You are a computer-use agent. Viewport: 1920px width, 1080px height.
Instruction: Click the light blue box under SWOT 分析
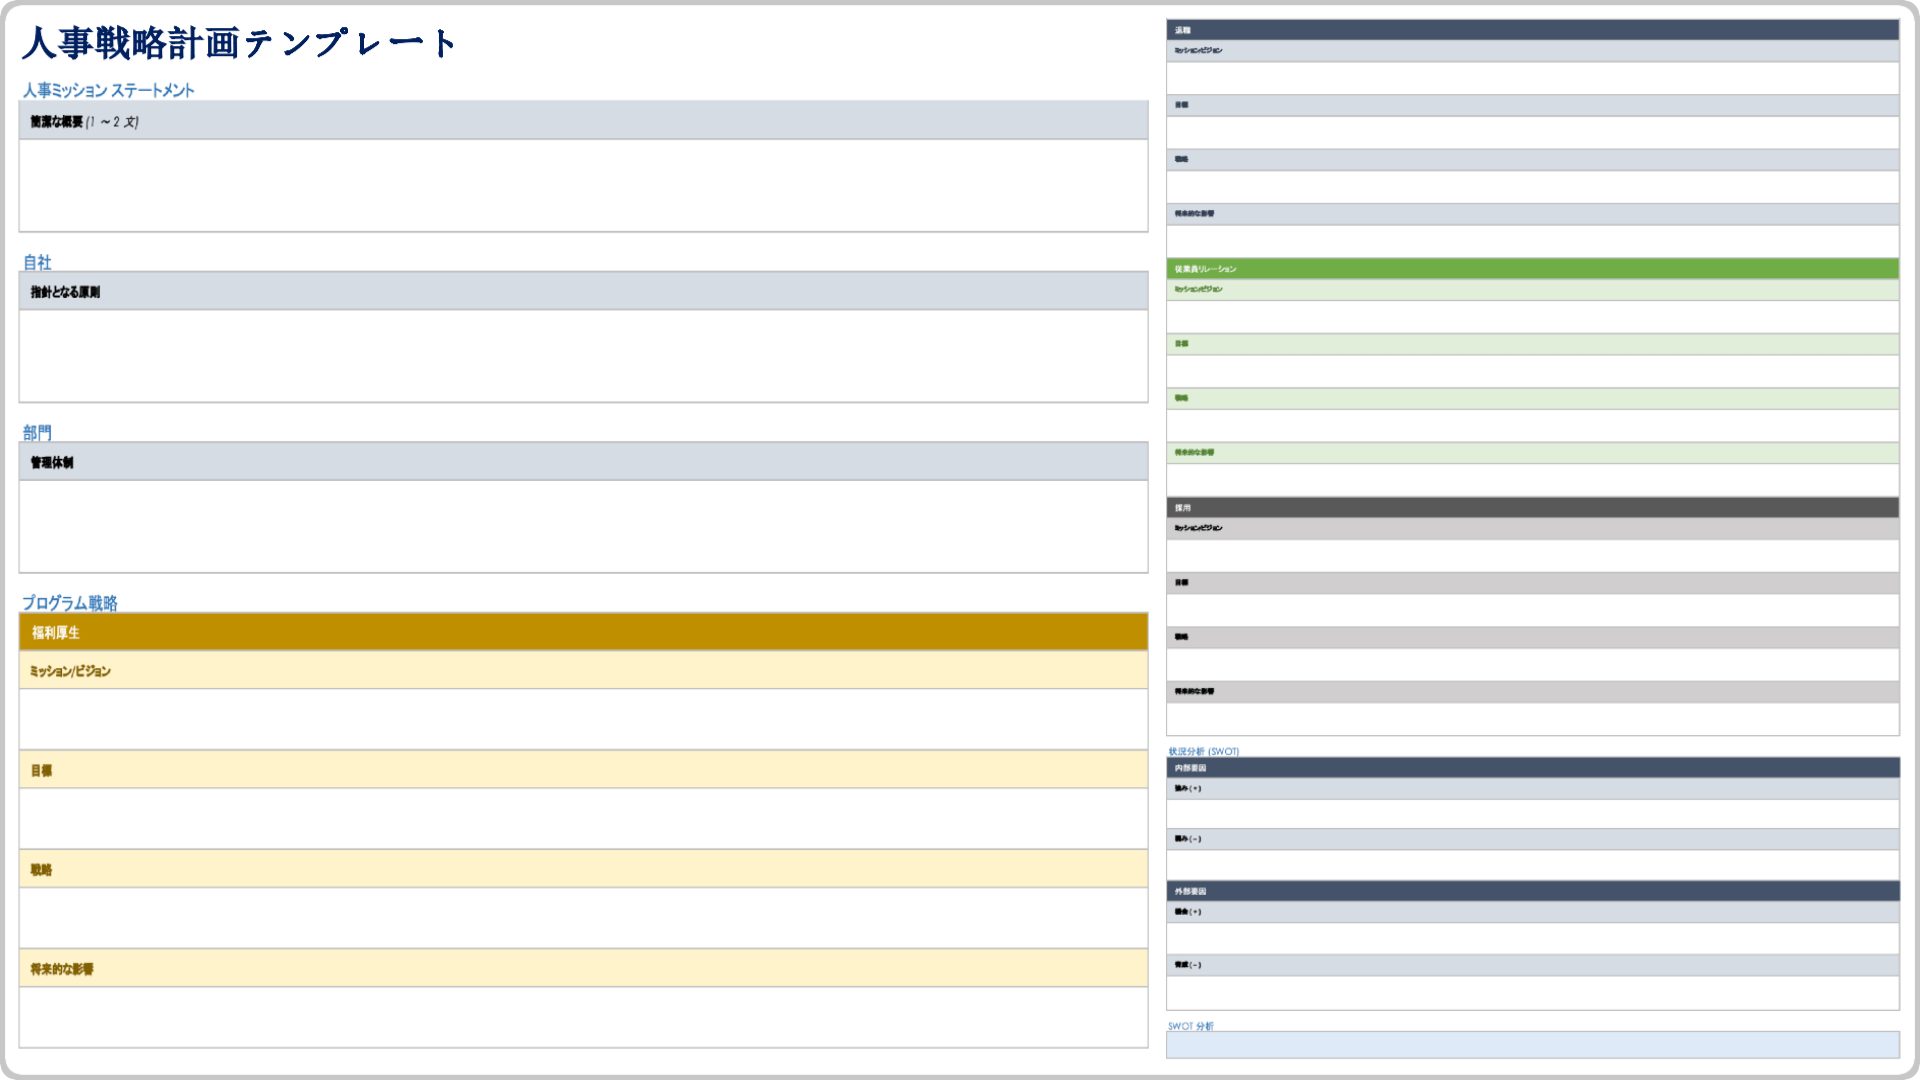tap(1532, 1045)
